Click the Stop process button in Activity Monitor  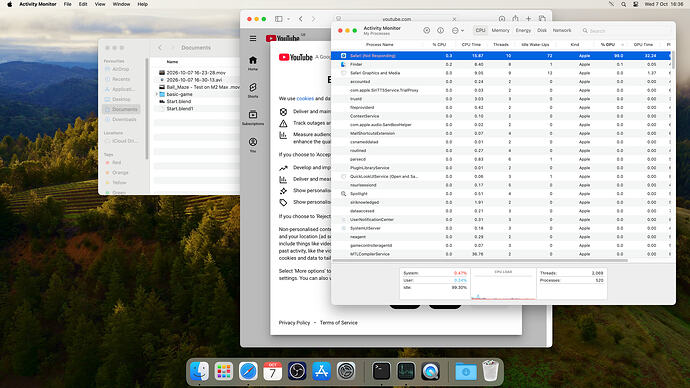point(426,30)
